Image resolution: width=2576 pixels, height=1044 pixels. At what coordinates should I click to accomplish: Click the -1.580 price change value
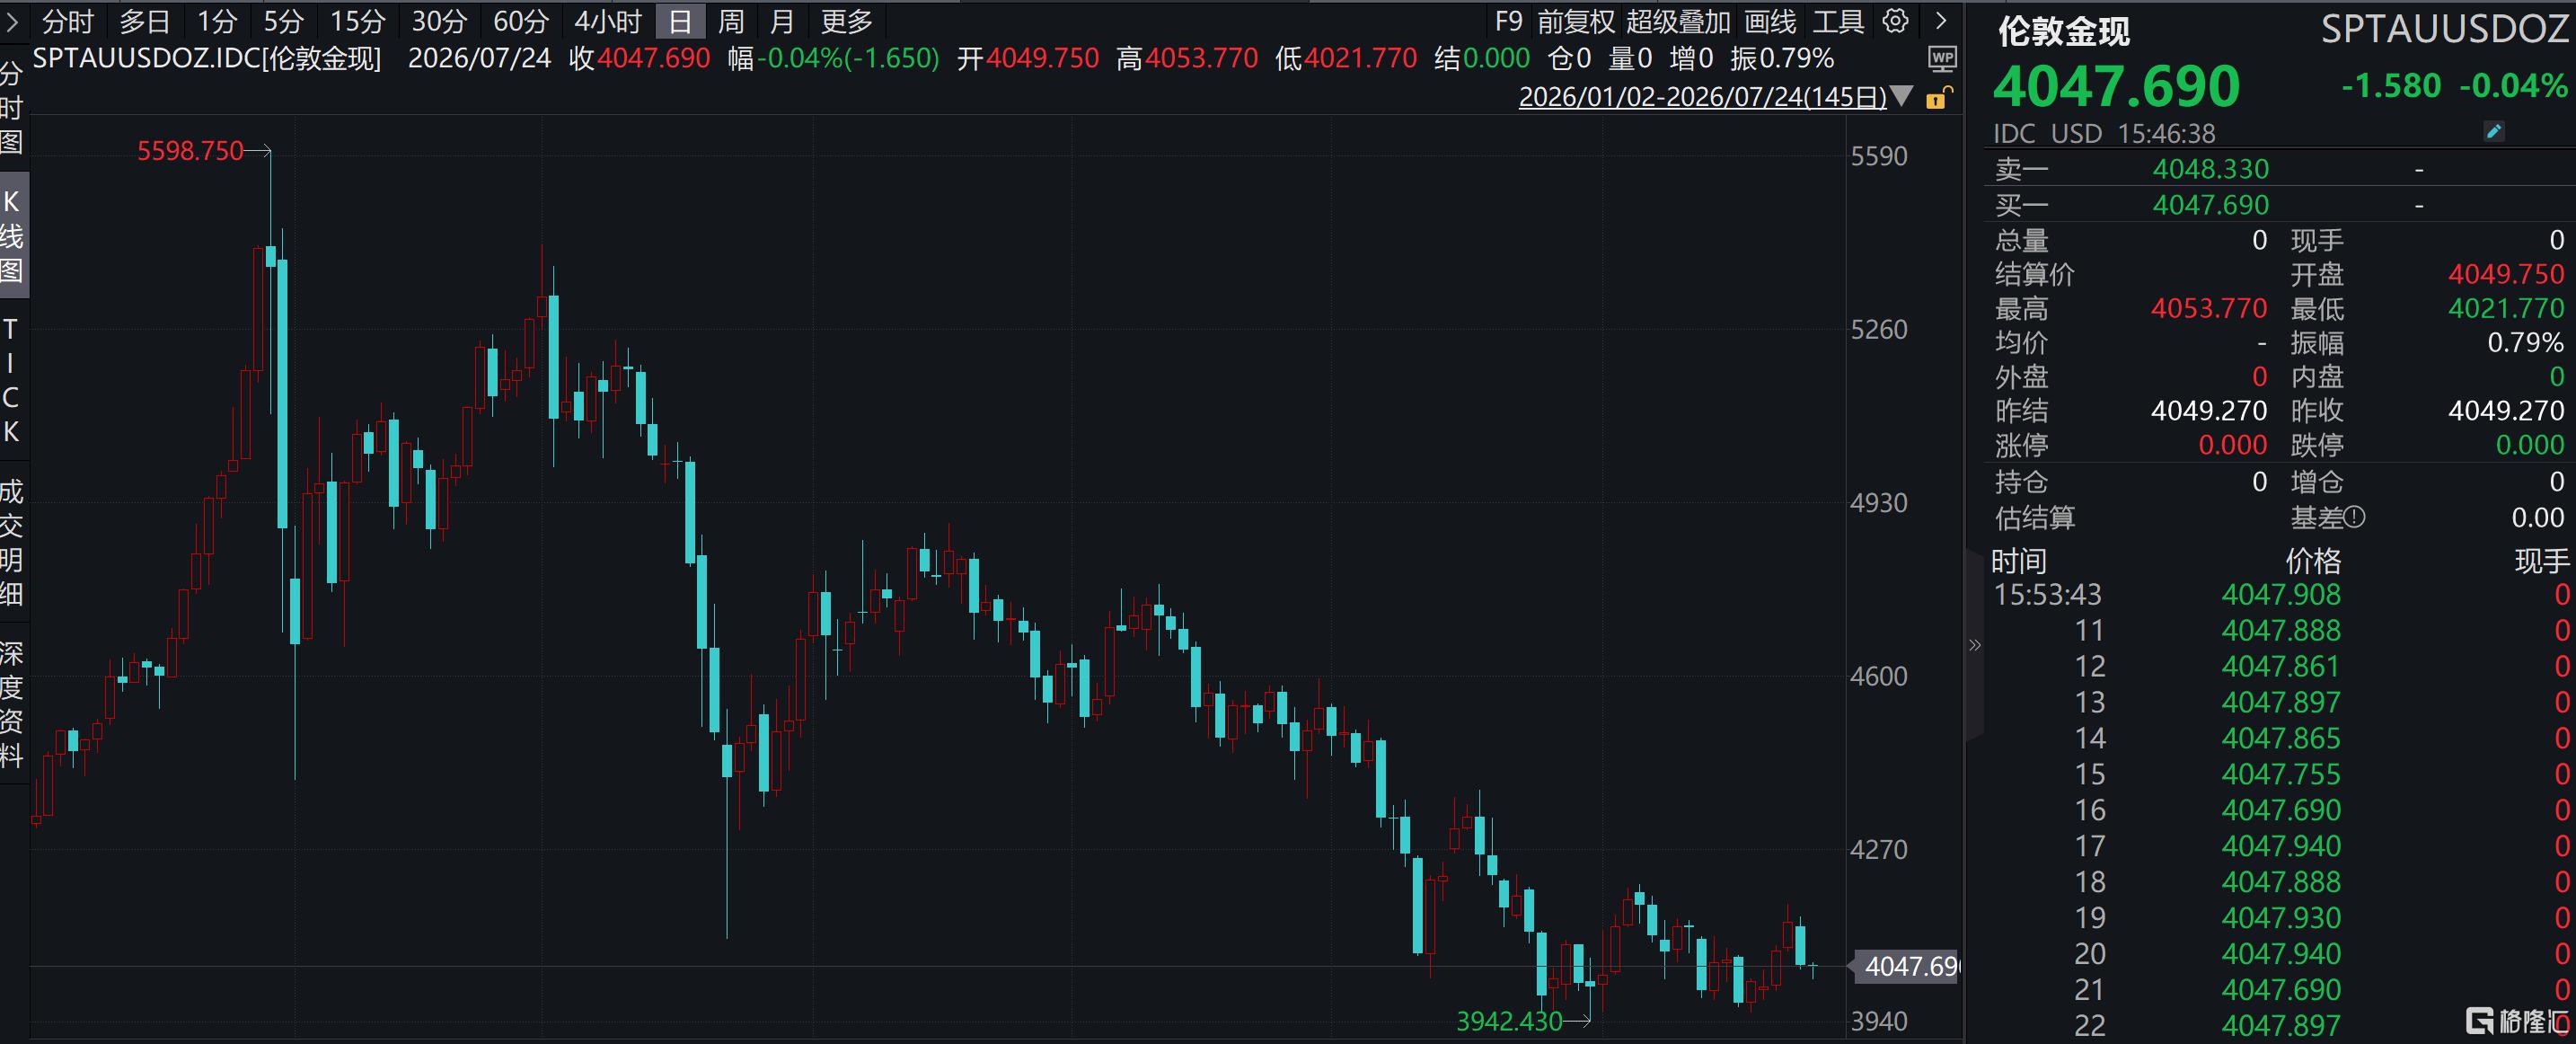coord(2391,86)
